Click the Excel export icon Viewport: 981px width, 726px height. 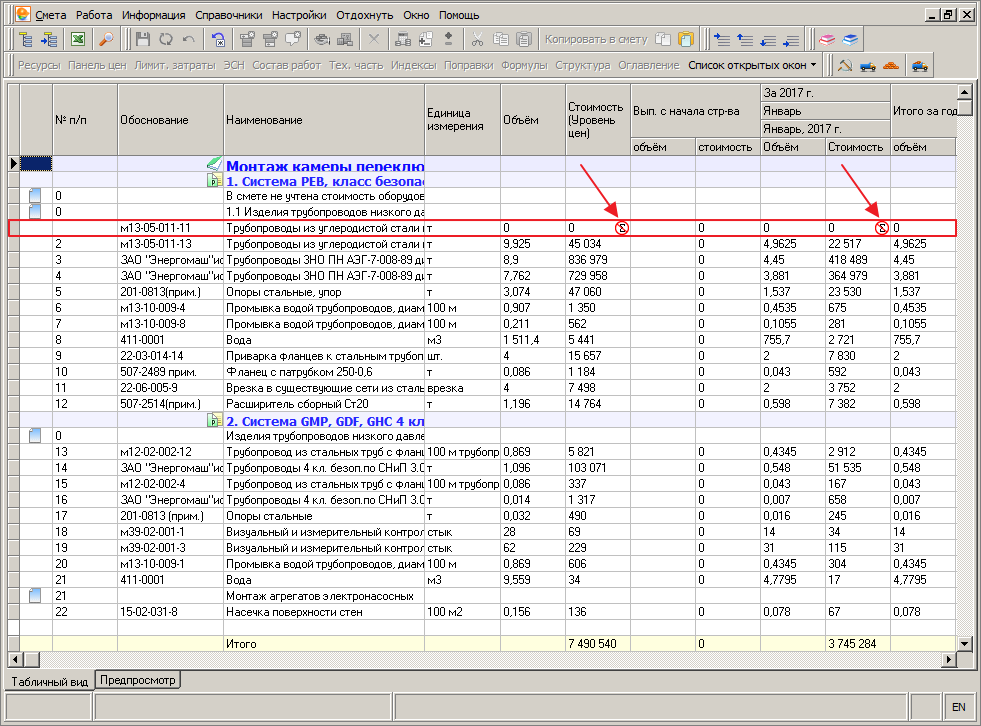click(78, 39)
